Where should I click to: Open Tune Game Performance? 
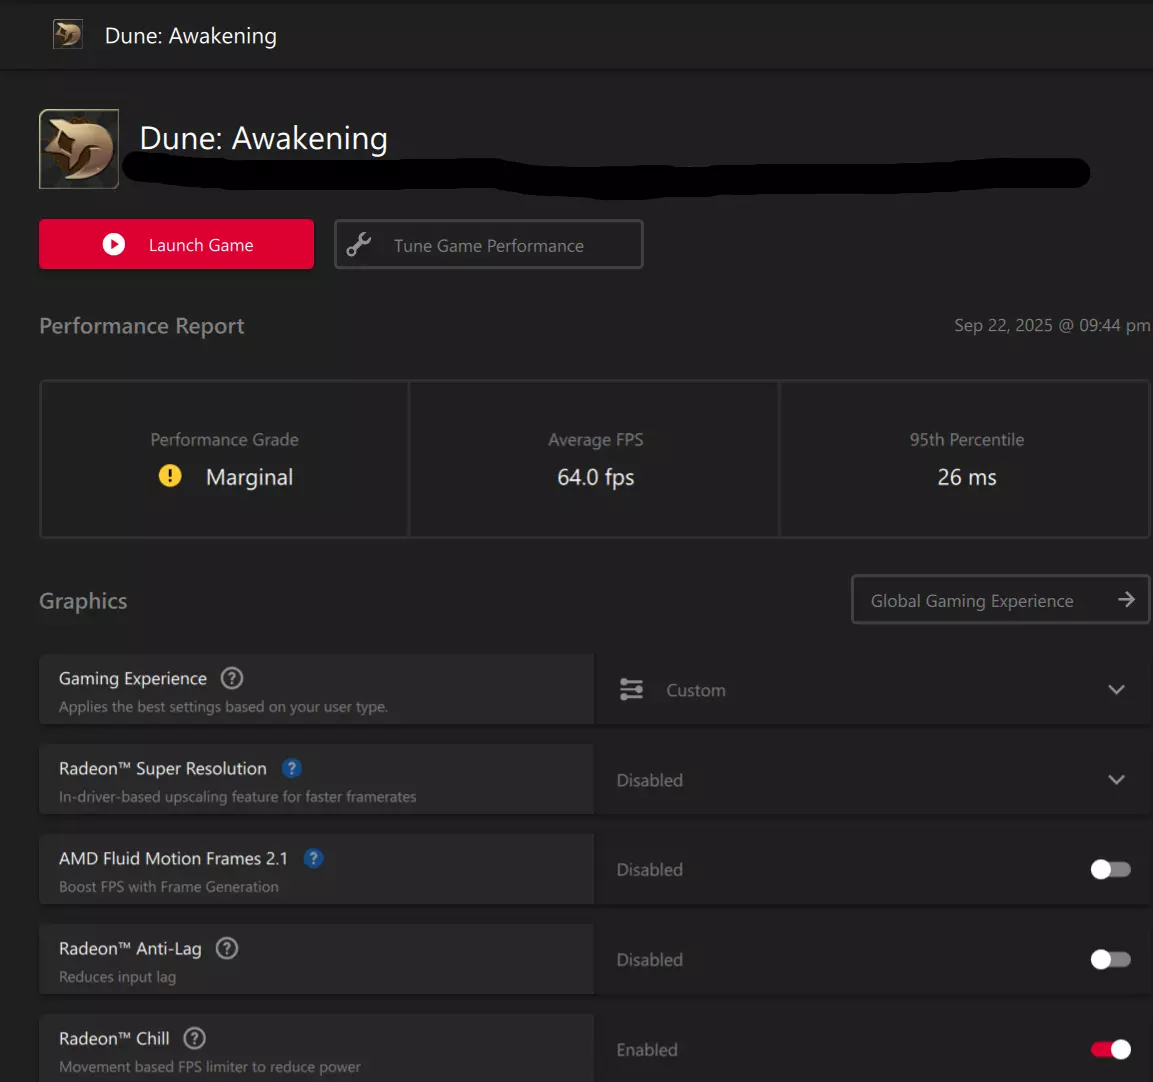[x=489, y=244]
